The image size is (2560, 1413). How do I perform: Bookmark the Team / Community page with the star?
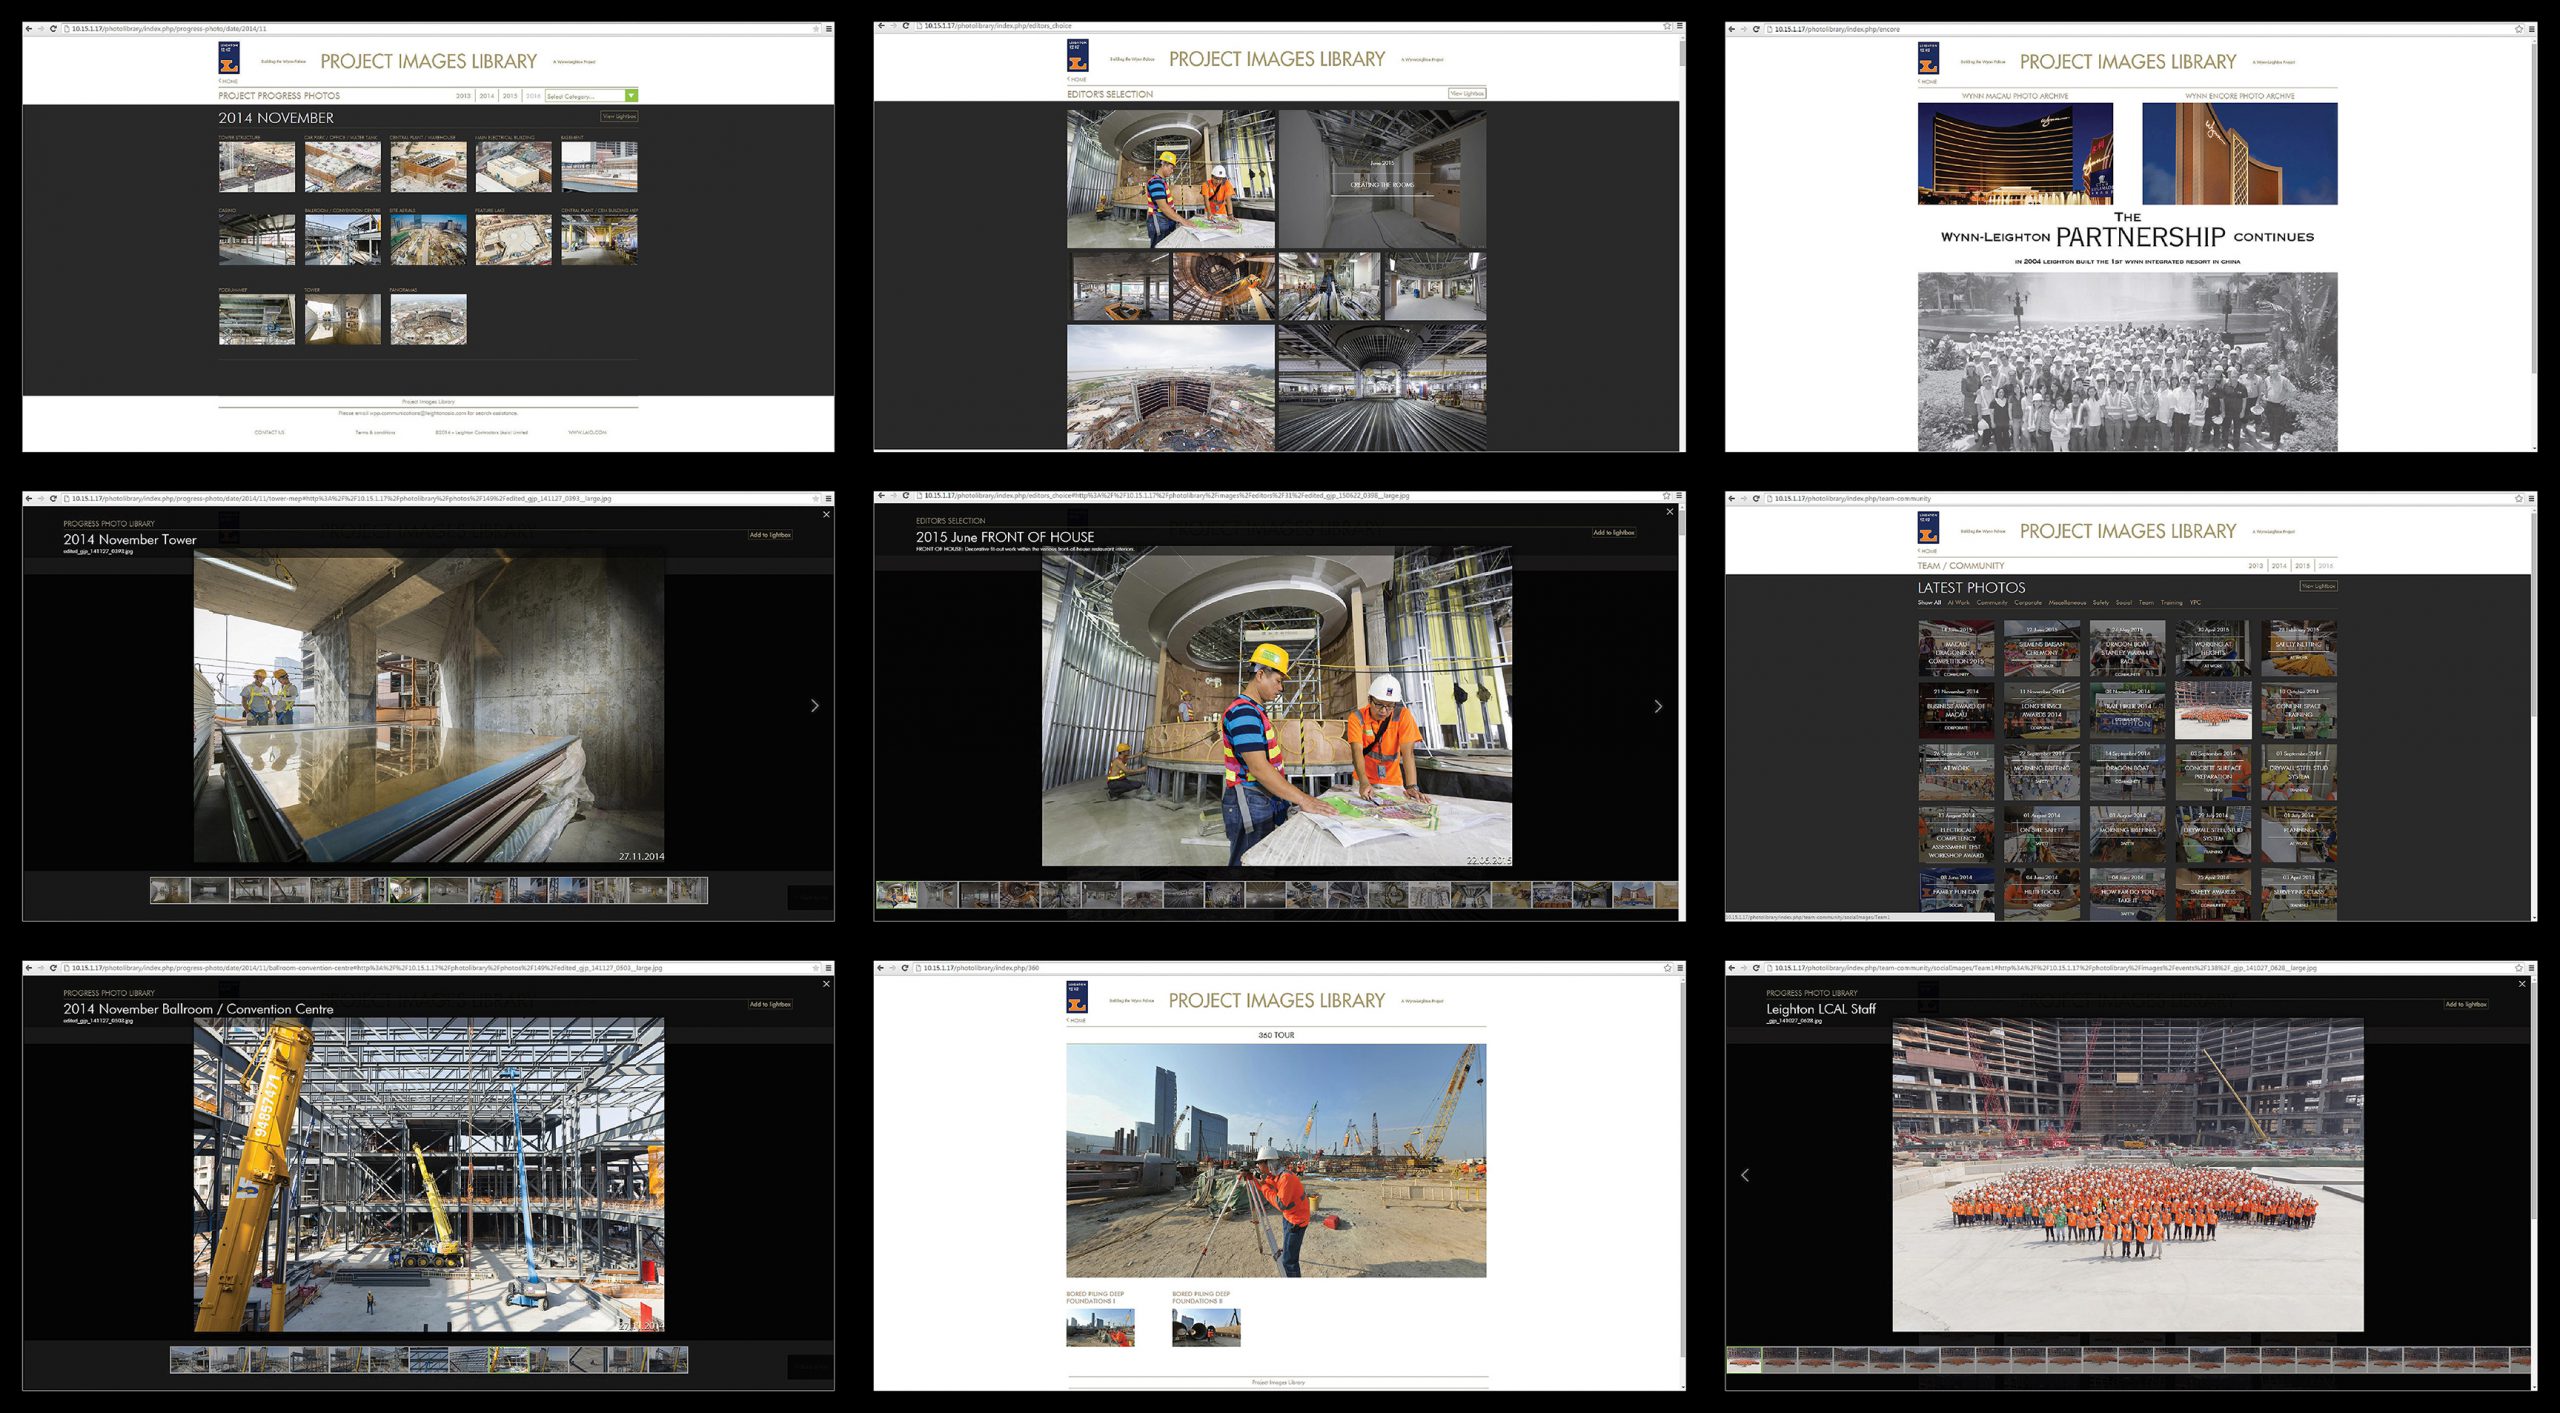point(2519,498)
